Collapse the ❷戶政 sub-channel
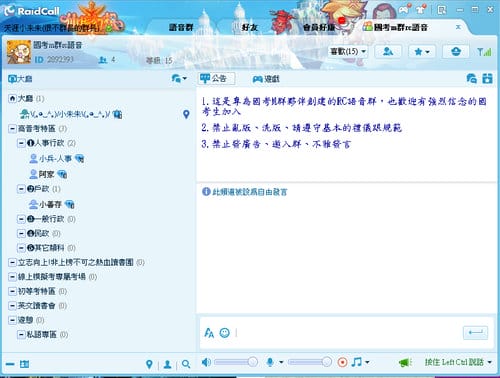500x378 pixels. pos(21,189)
